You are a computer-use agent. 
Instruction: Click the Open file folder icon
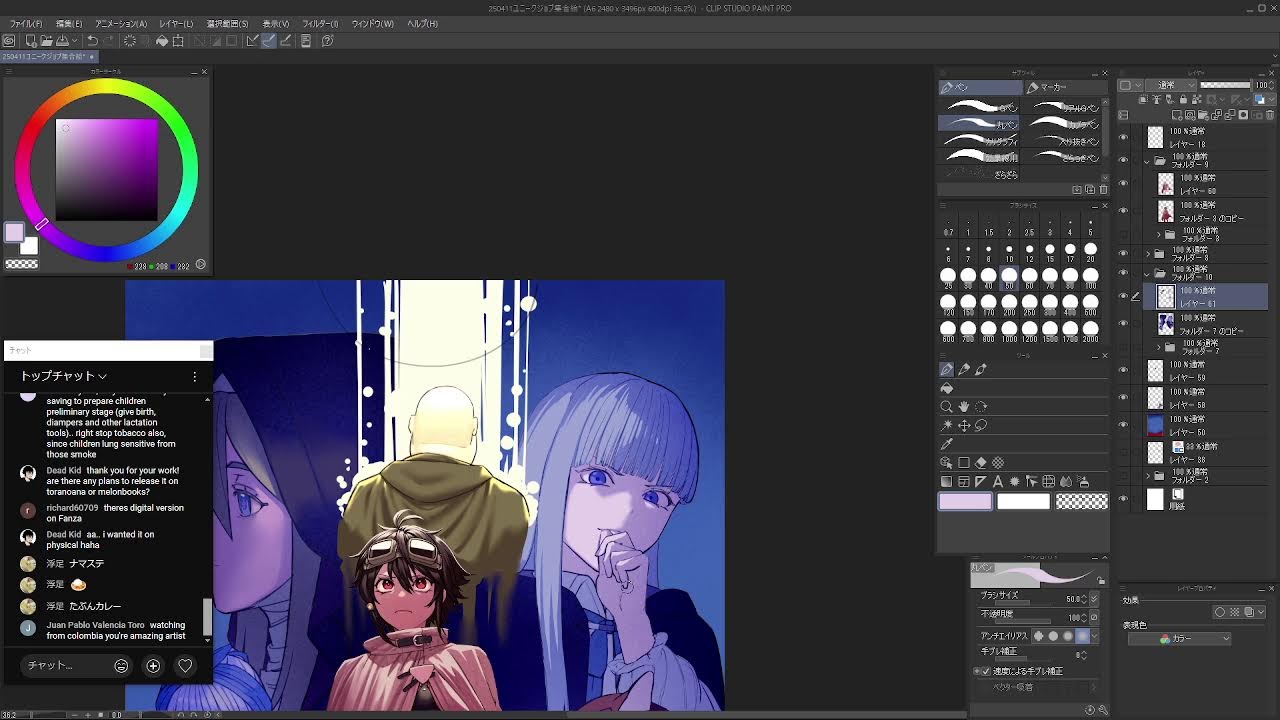point(46,41)
